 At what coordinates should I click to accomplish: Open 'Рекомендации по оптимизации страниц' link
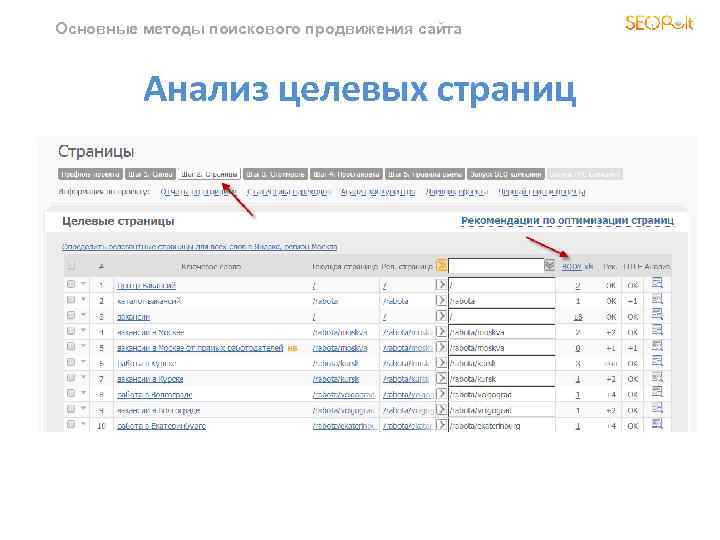coord(568,221)
